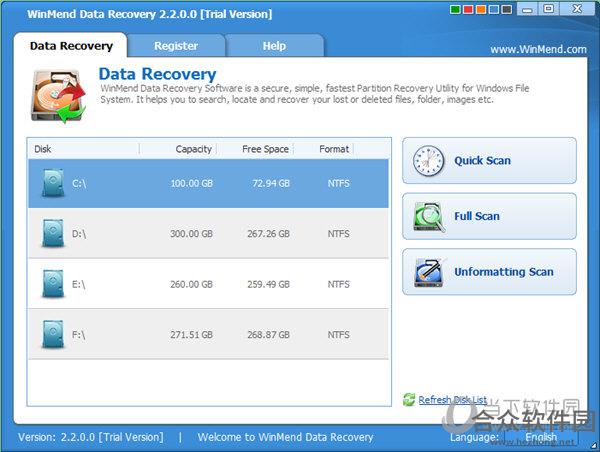The width and height of the screenshot is (600, 452).
Task: Start a Full Scan
Action: pos(489,216)
